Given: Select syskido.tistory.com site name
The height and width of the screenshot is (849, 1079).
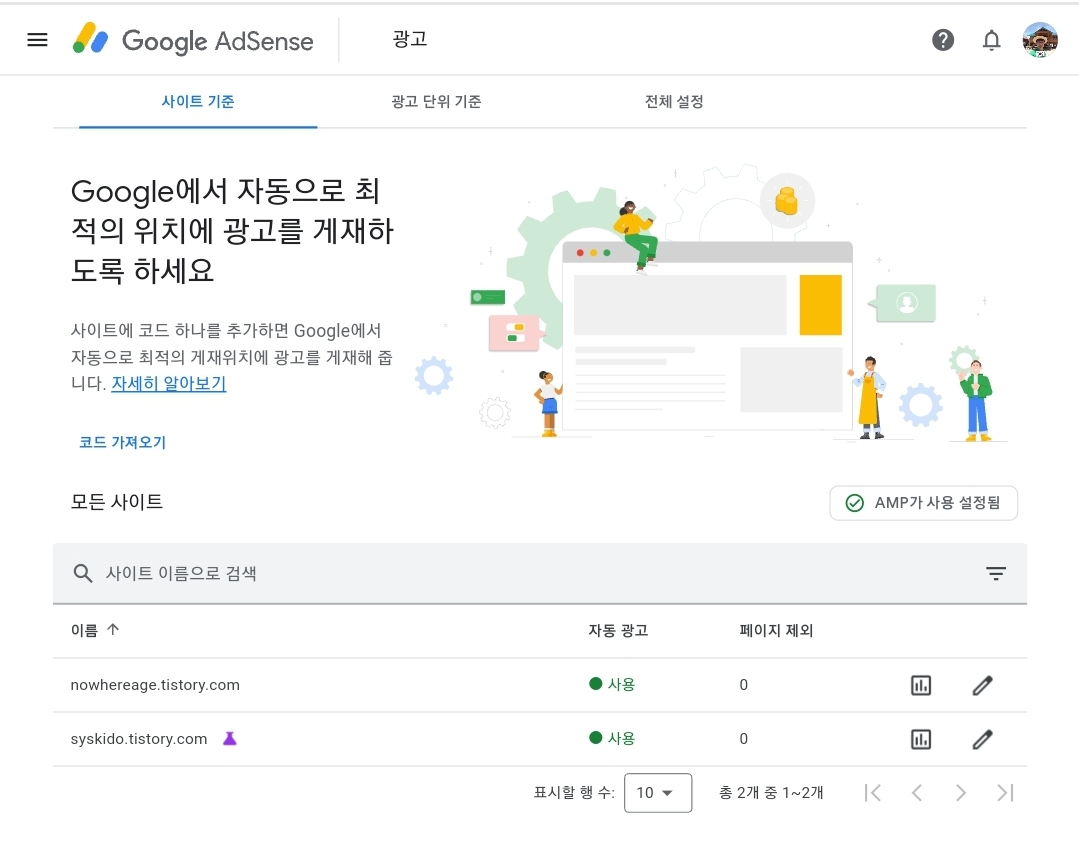Looking at the screenshot, I should click(138, 739).
